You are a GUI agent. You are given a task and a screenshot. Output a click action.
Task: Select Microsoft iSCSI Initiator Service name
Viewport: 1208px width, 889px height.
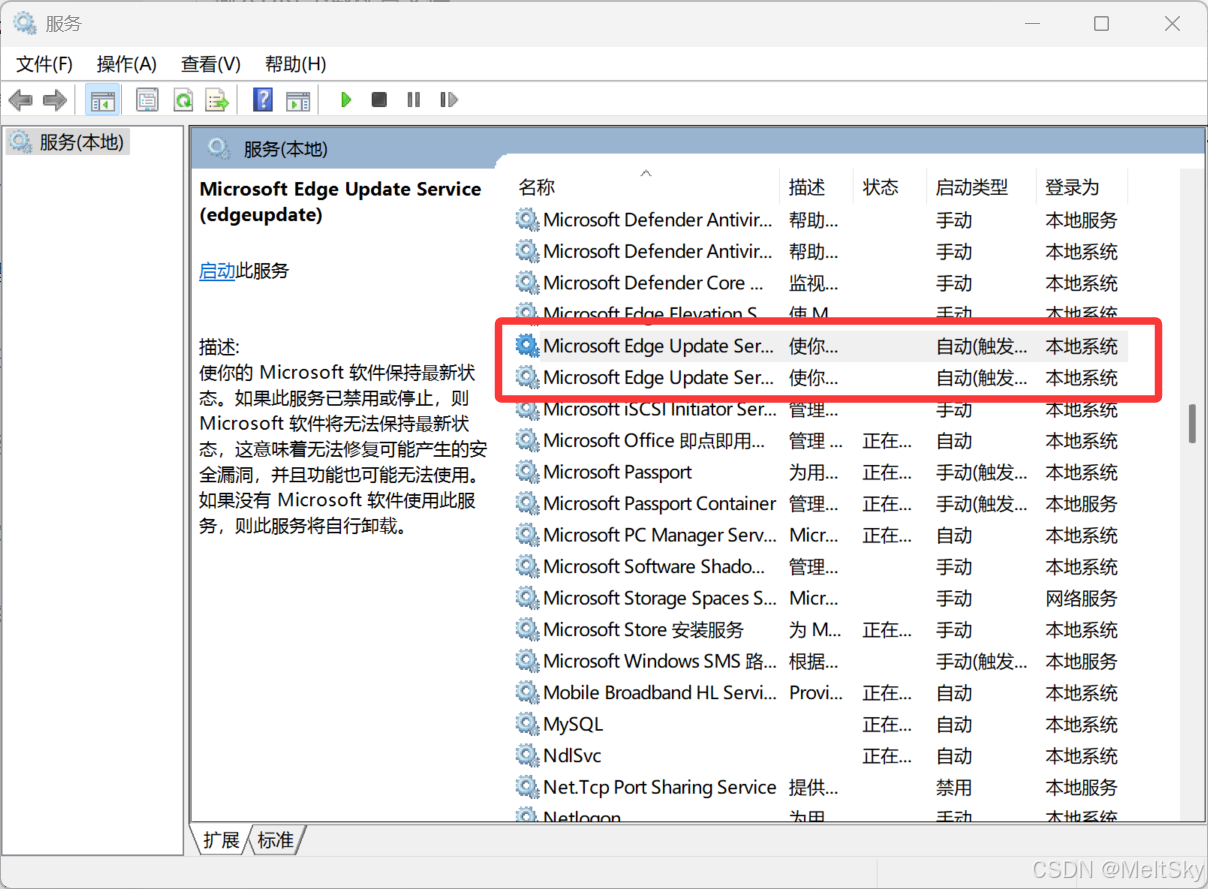pos(659,409)
